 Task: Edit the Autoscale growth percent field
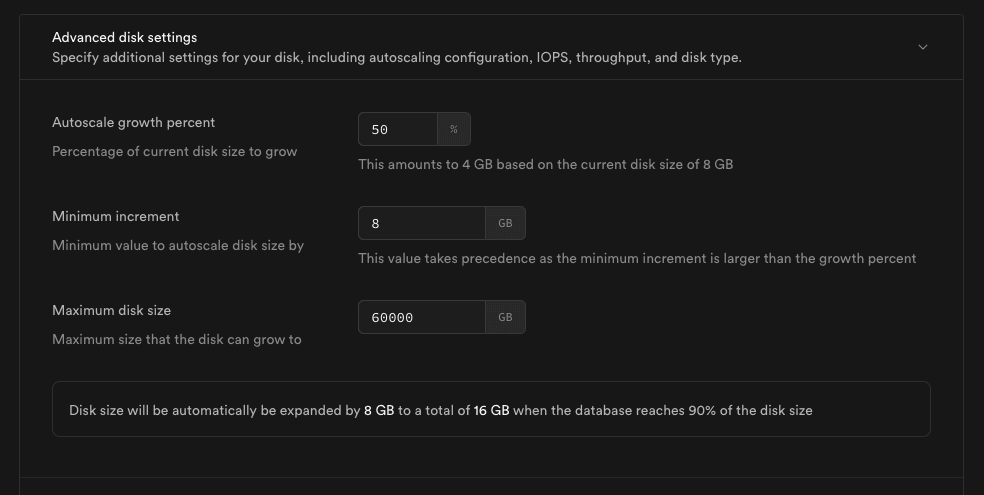pyautogui.click(x=398, y=129)
